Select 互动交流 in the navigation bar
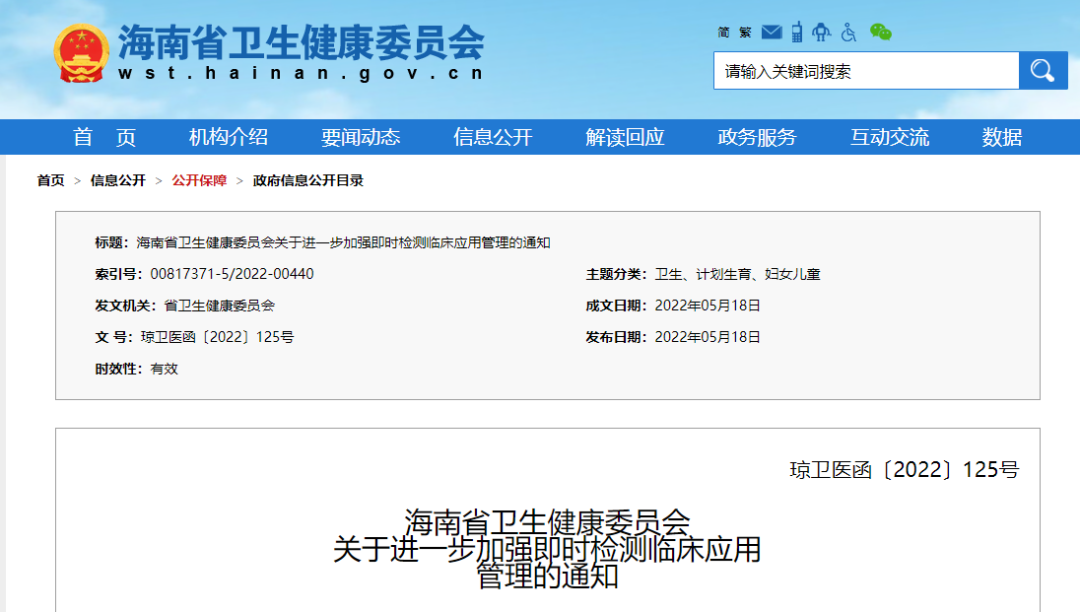This screenshot has width=1080, height=612. click(889, 138)
